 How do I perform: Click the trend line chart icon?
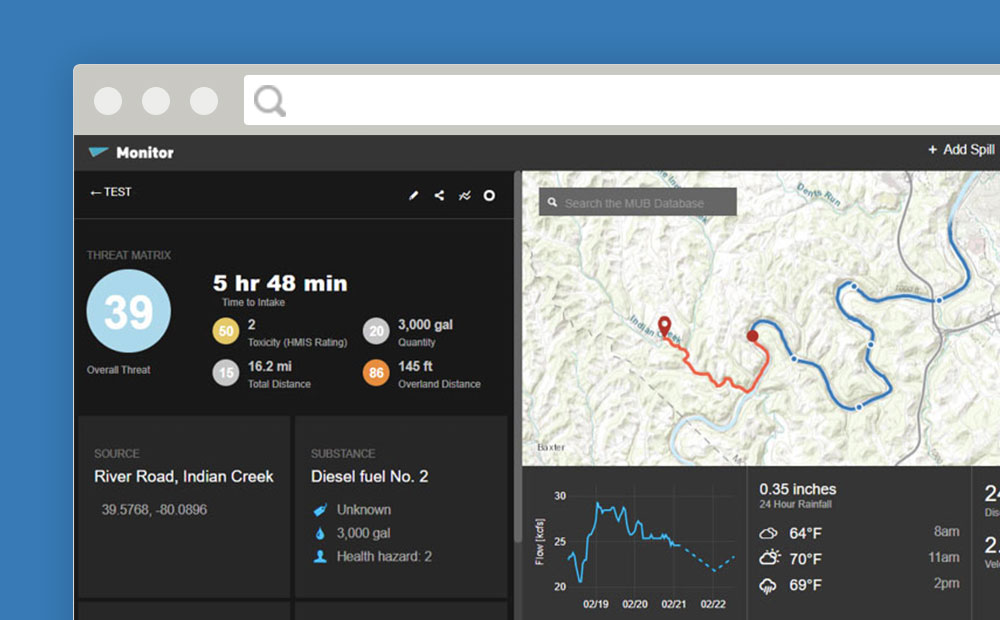point(464,196)
